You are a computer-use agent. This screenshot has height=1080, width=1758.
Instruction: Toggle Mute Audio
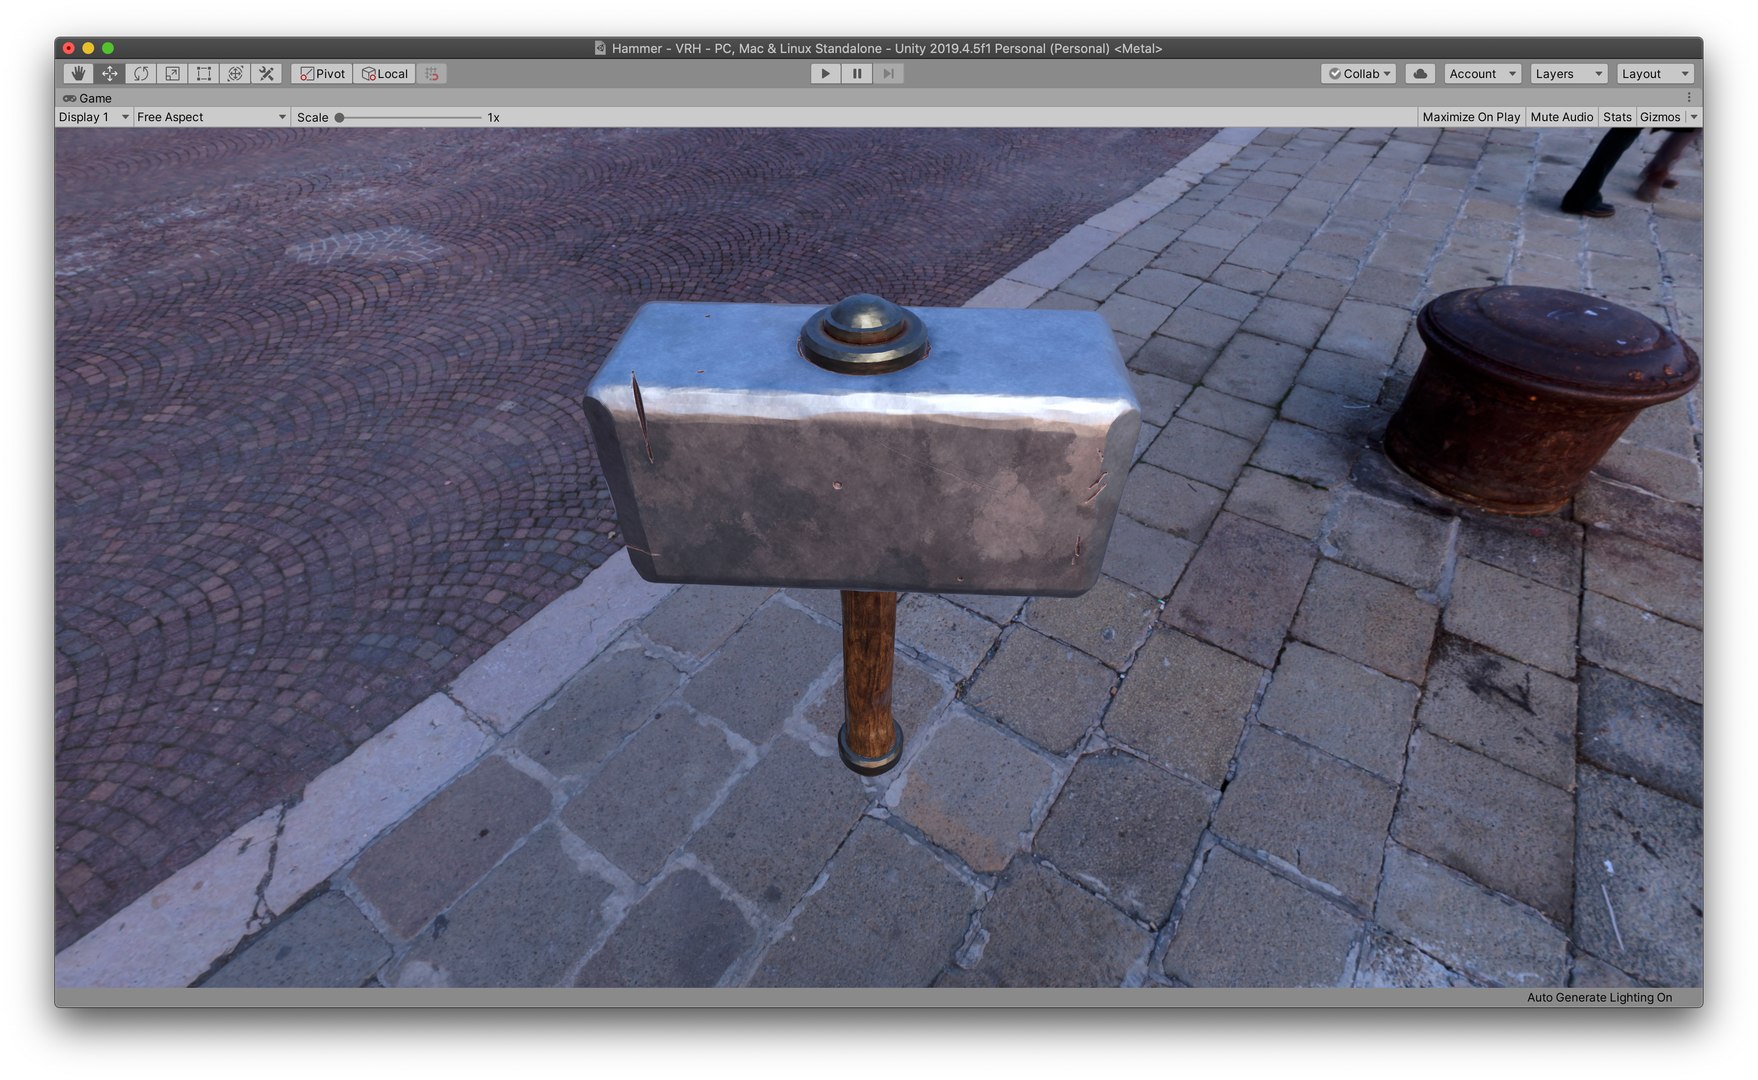click(1562, 117)
